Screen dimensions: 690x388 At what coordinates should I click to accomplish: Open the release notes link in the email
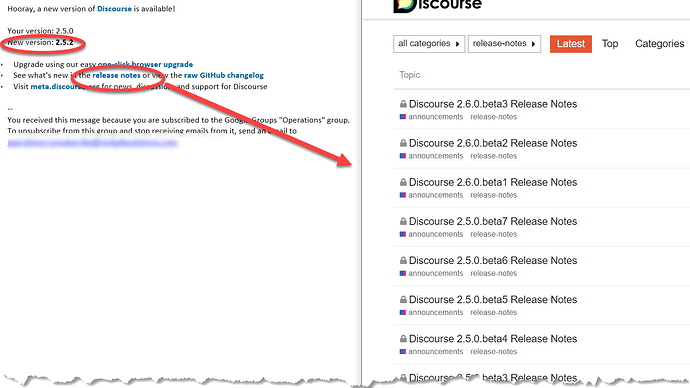tap(116, 75)
